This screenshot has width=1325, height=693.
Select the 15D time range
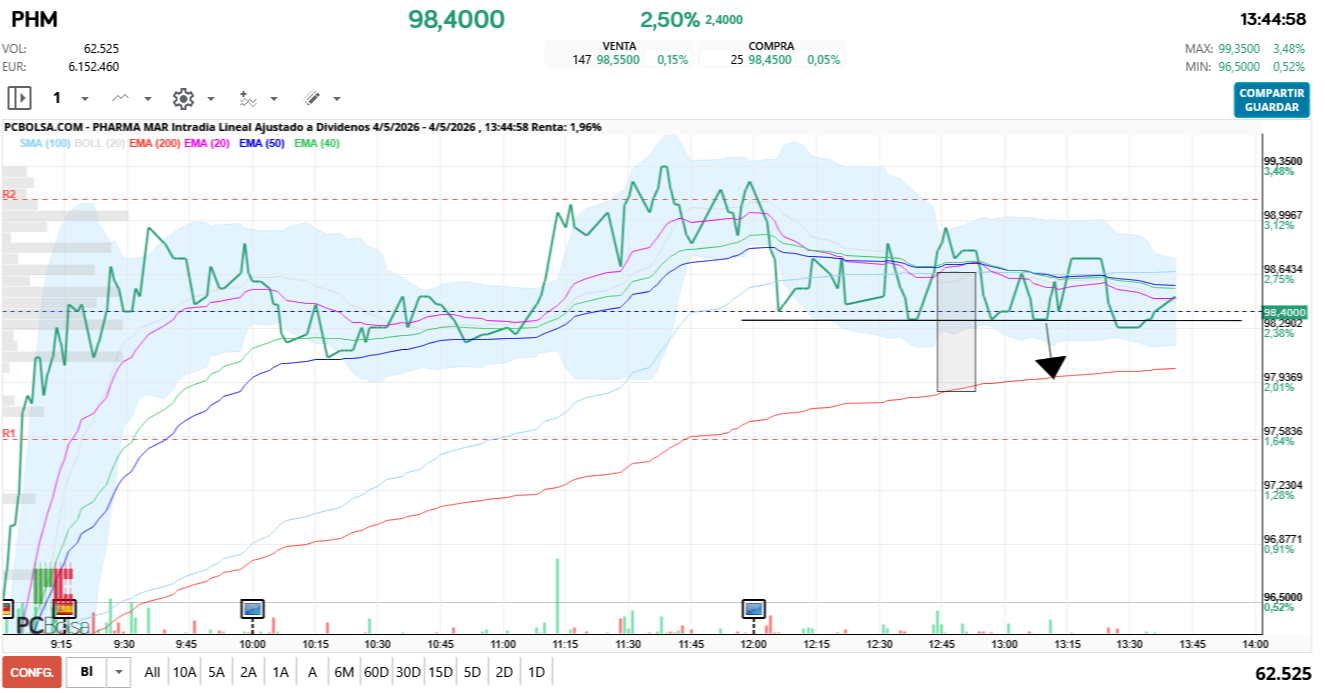click(x=440, y=672)
